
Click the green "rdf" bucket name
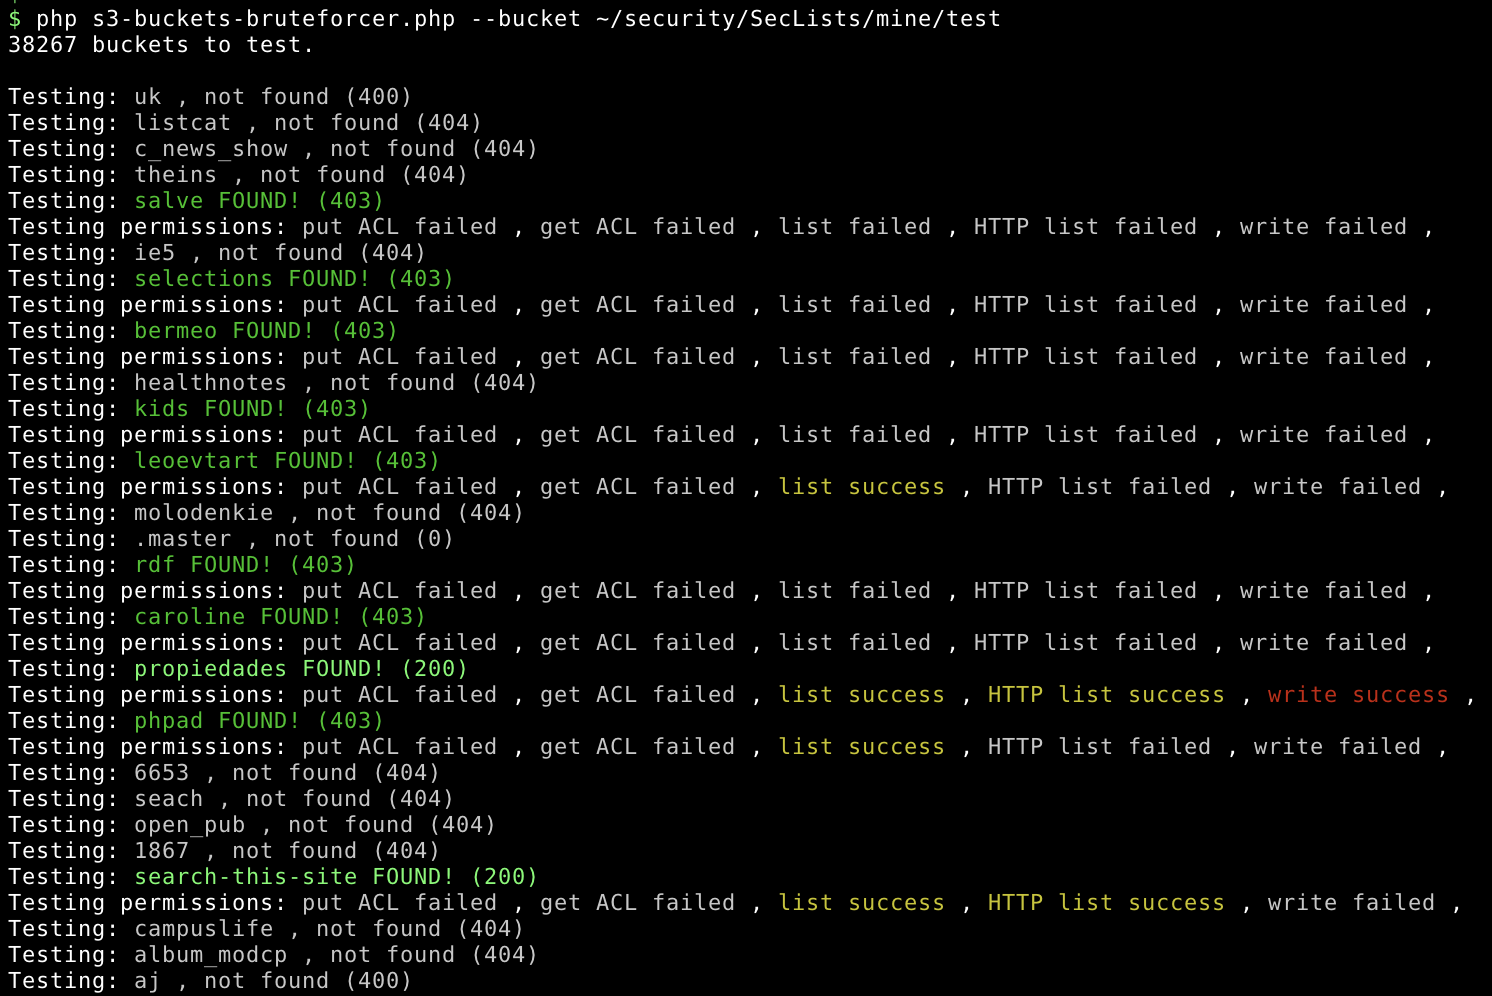(x=154, y=565)
